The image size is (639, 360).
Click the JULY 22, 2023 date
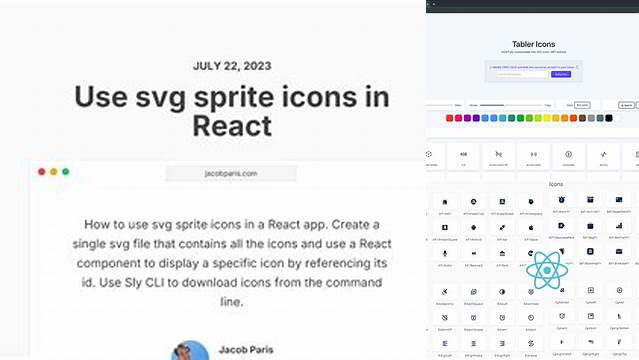[232, 66]
